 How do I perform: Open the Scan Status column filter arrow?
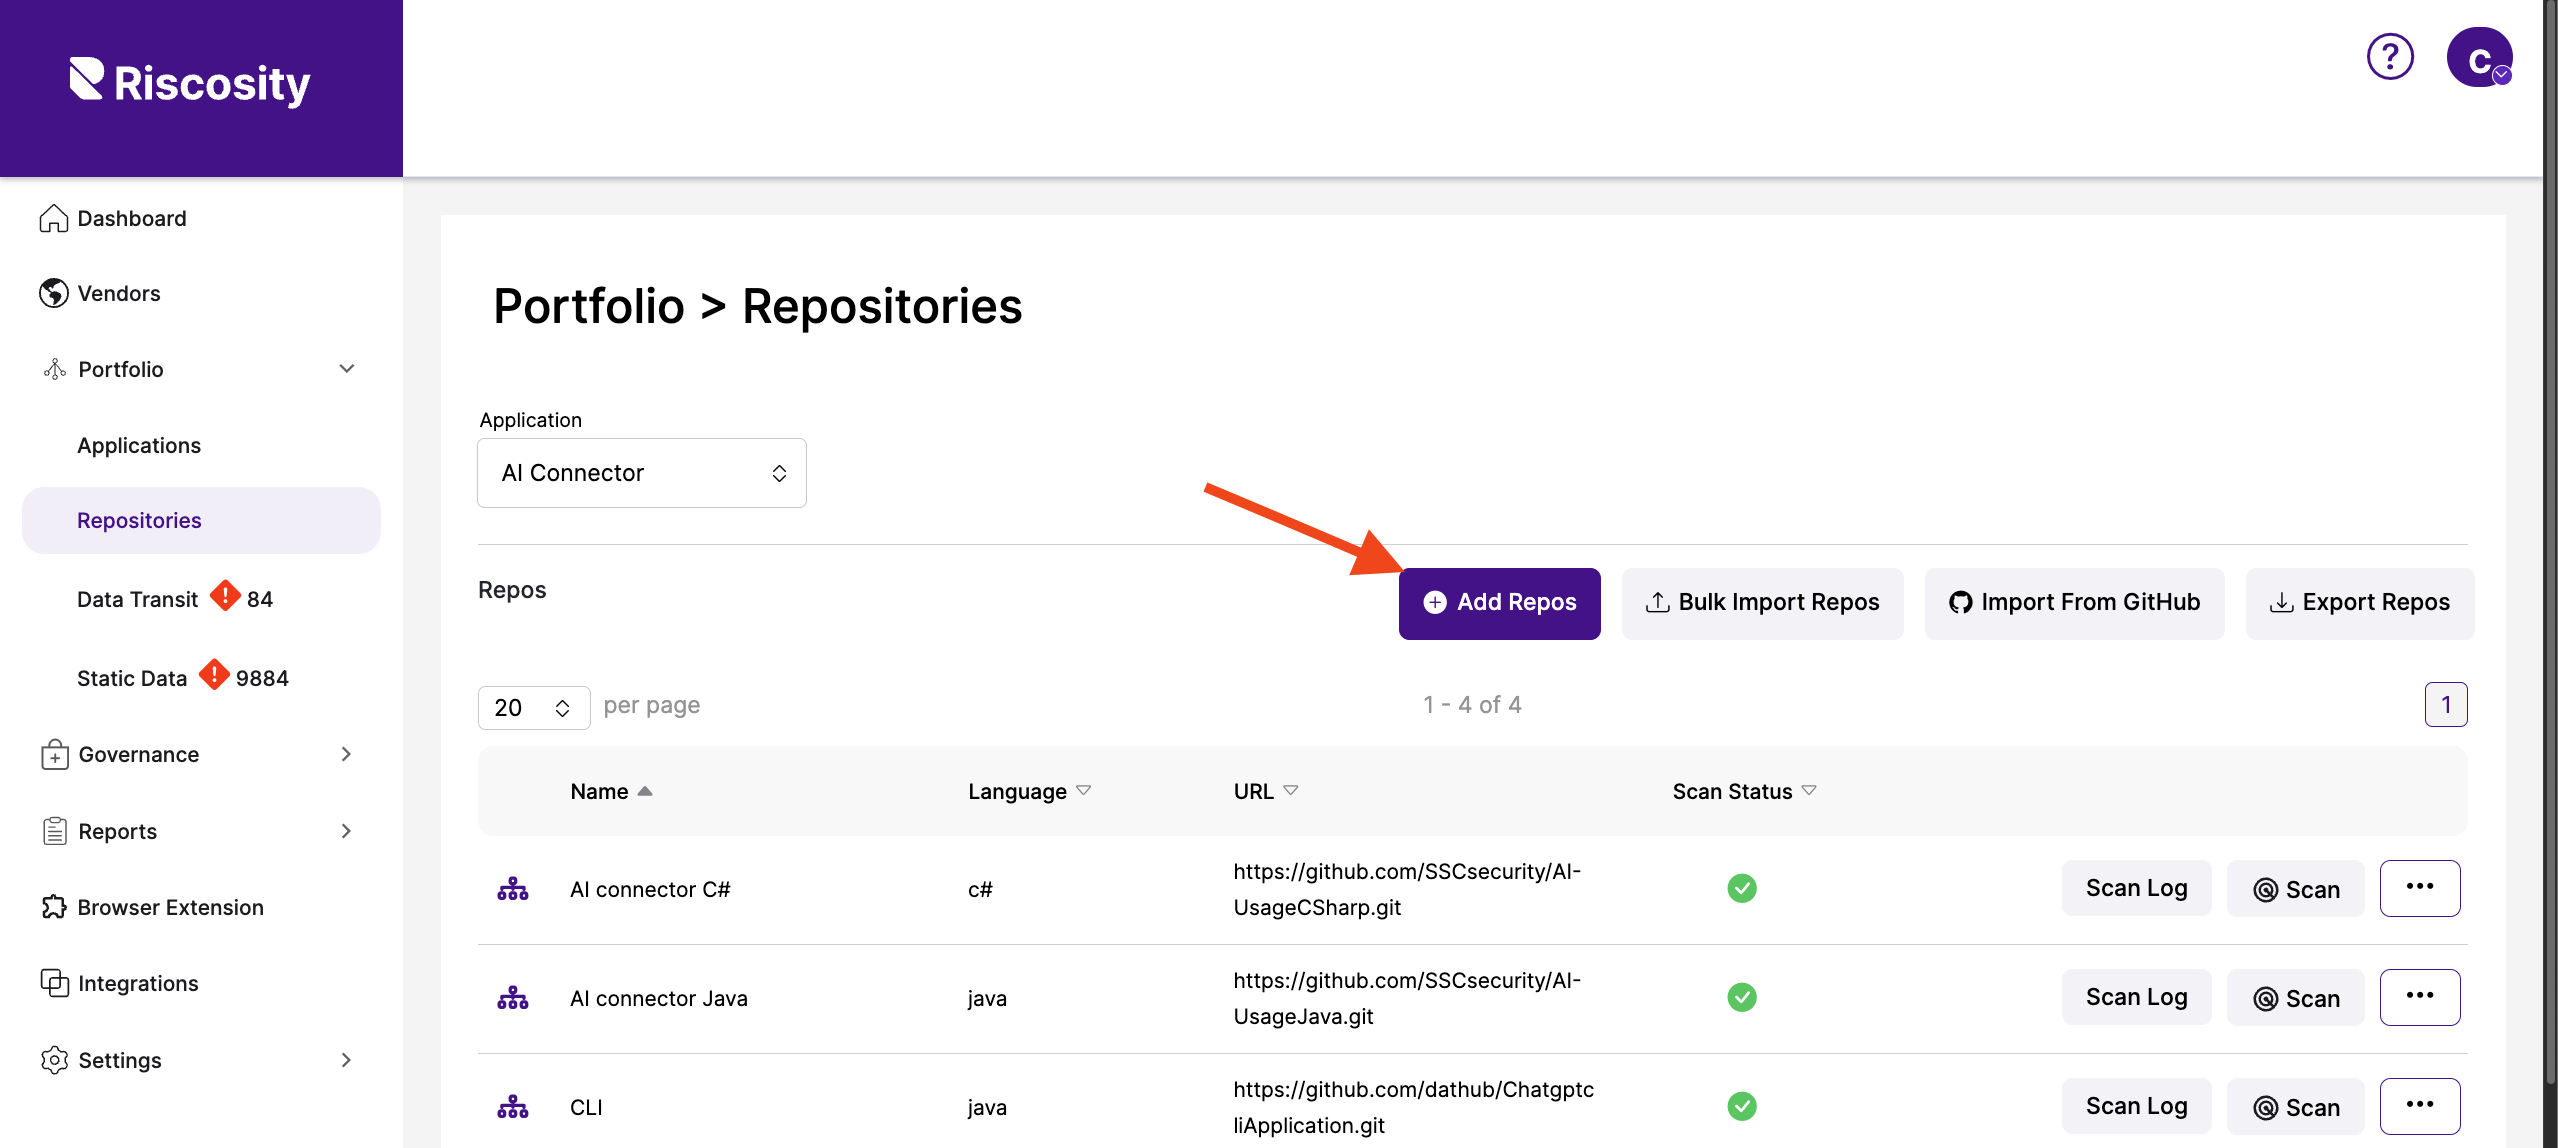(x=1809, y=791)
